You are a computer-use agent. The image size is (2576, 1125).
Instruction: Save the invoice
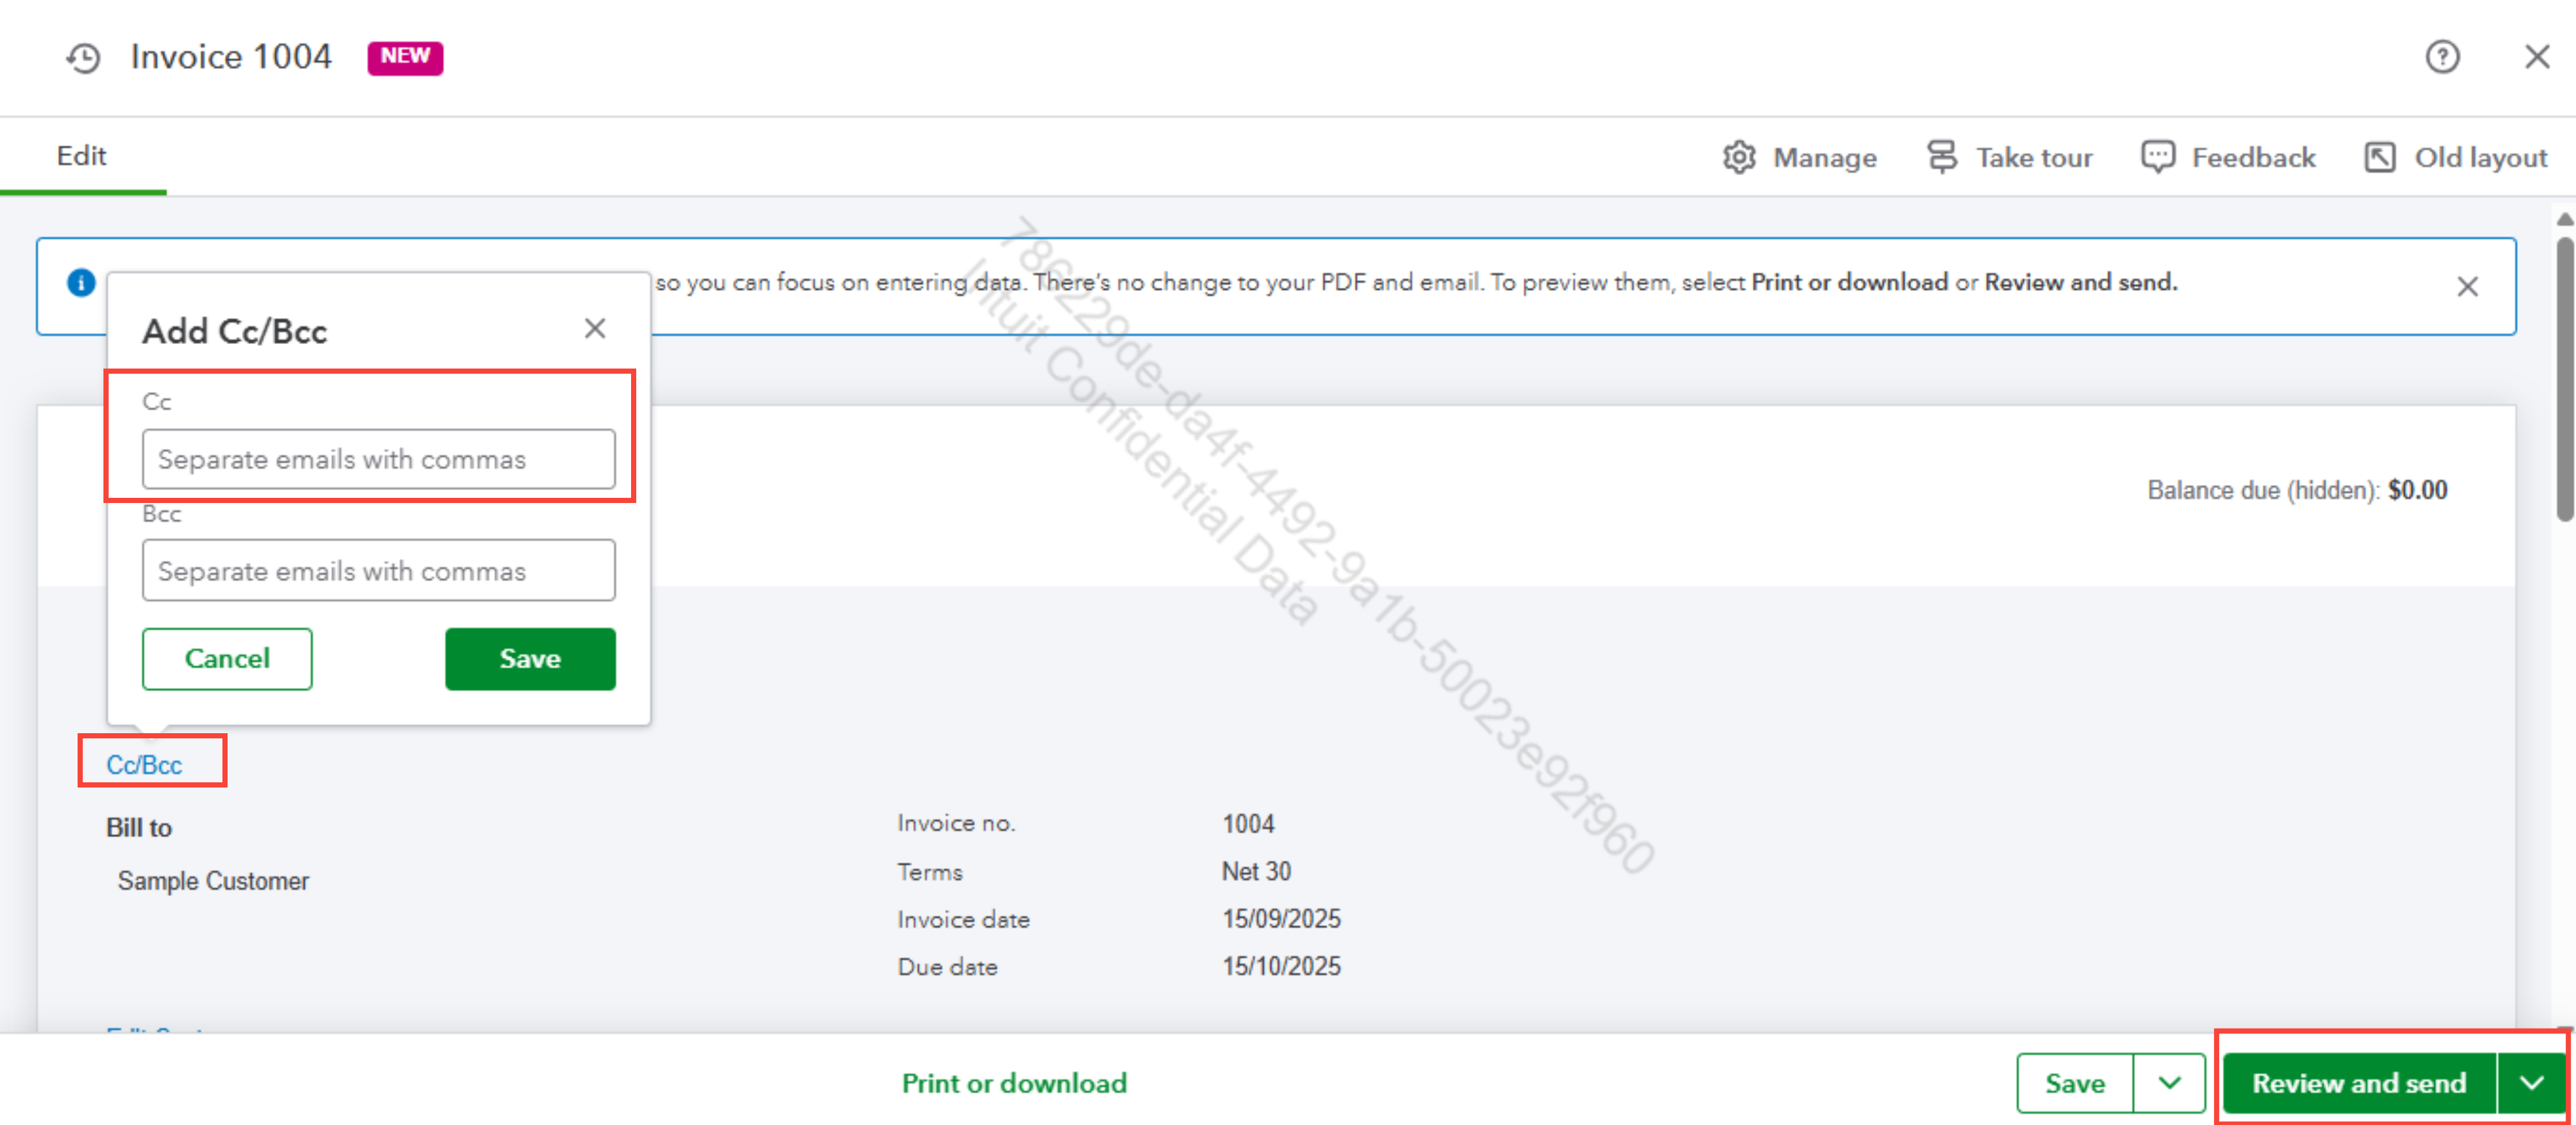pos(2075,1083)
